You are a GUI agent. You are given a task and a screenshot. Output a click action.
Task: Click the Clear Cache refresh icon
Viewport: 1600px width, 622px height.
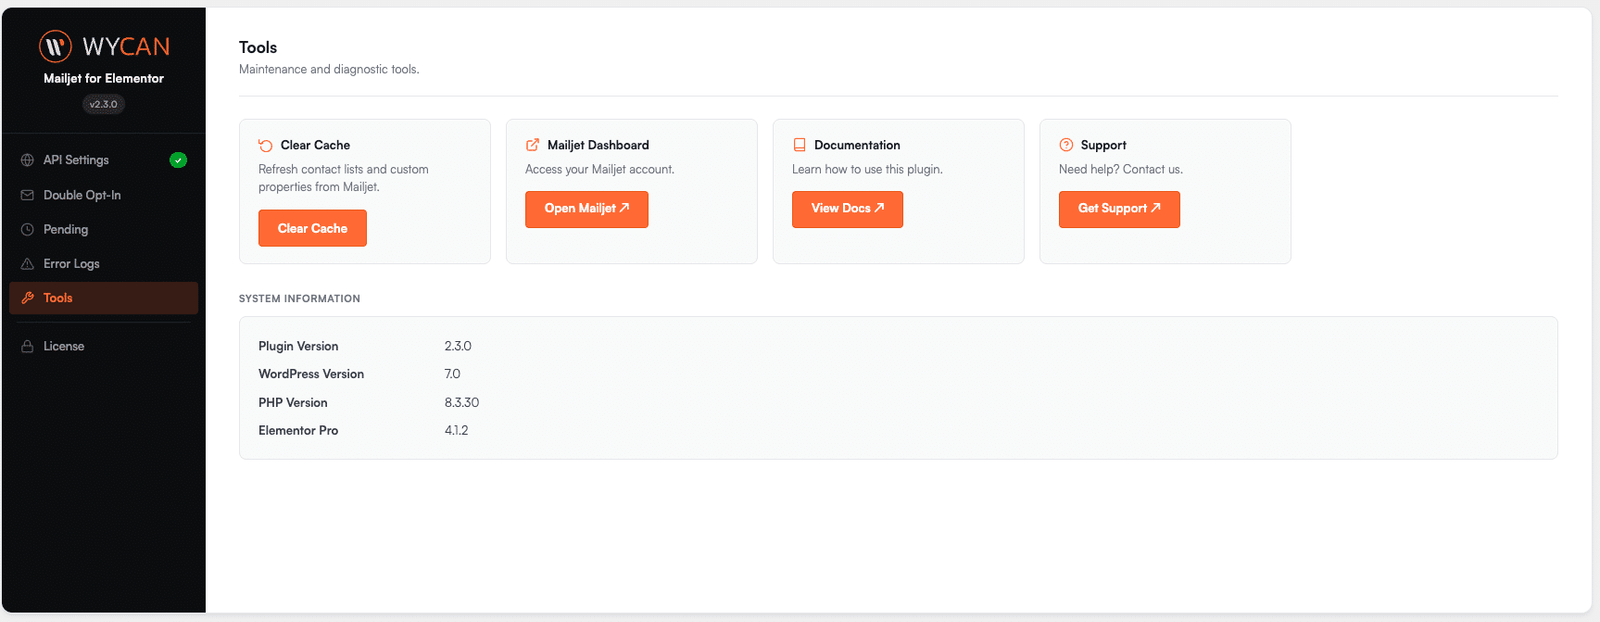[265, 145]
